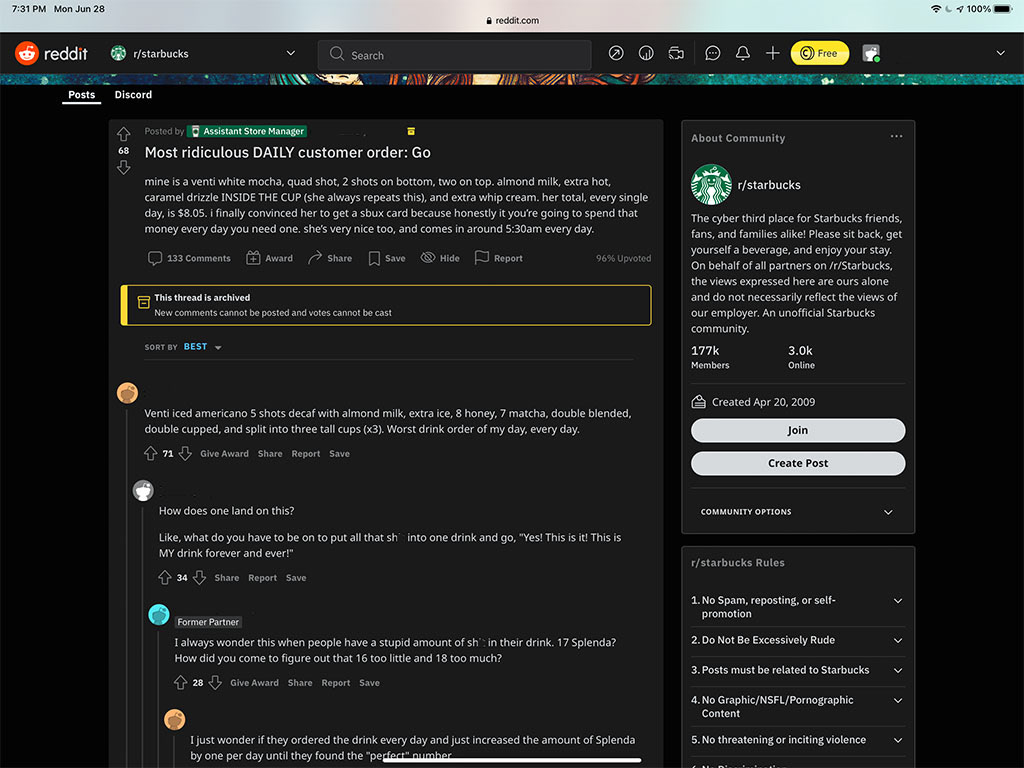Collapse the 71-point comment thread line
The image size is (1024, 768).
pos(127,588)
